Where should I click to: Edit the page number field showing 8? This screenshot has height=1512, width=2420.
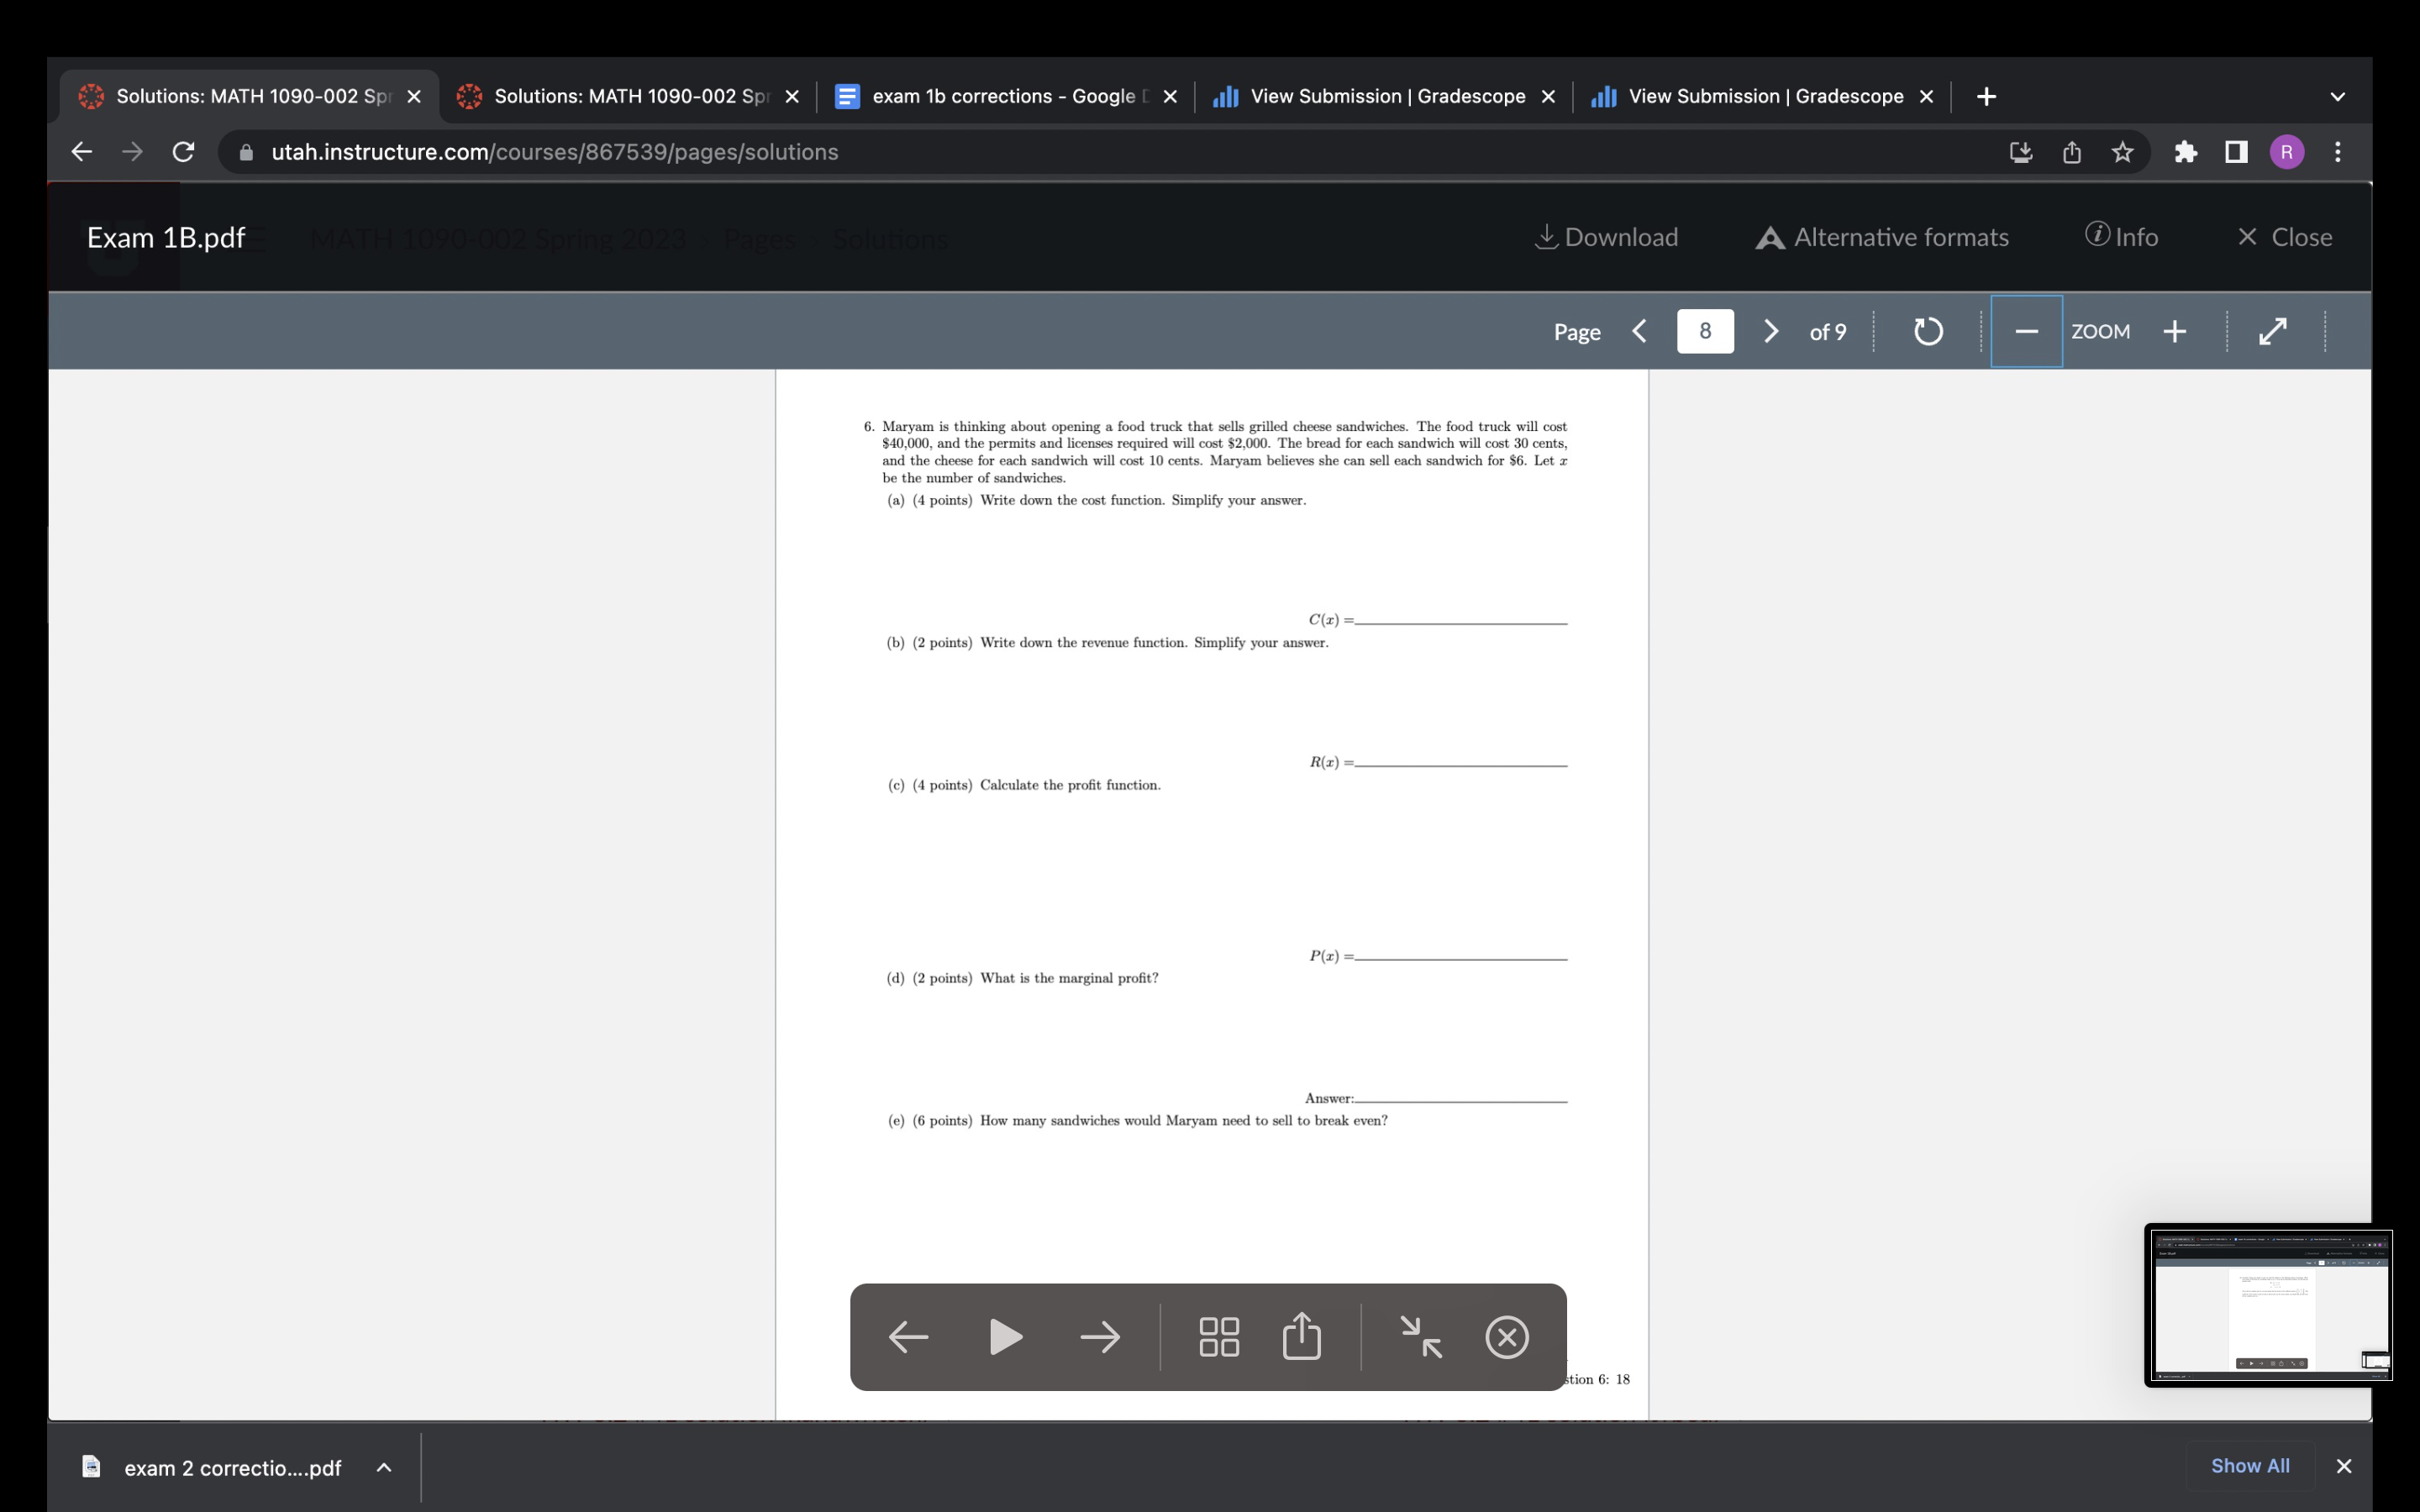coord(1705,330)
